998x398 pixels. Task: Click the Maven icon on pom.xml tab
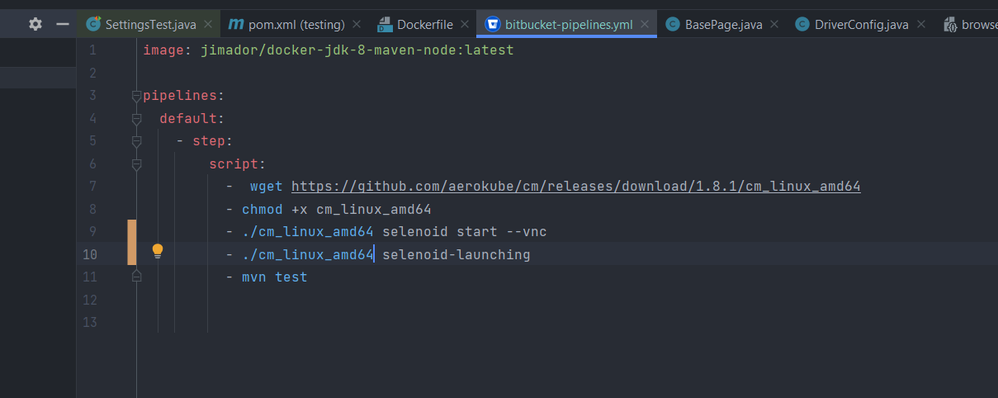(x=236, y=24)
